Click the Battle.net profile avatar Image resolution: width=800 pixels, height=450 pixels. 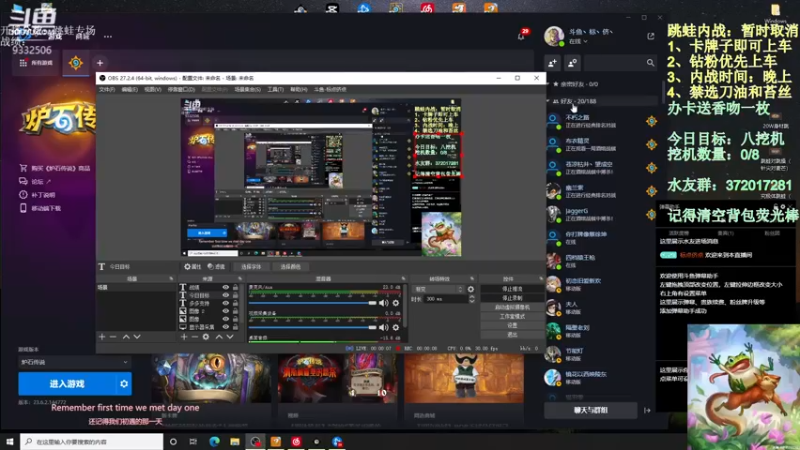tap(554, 36)
